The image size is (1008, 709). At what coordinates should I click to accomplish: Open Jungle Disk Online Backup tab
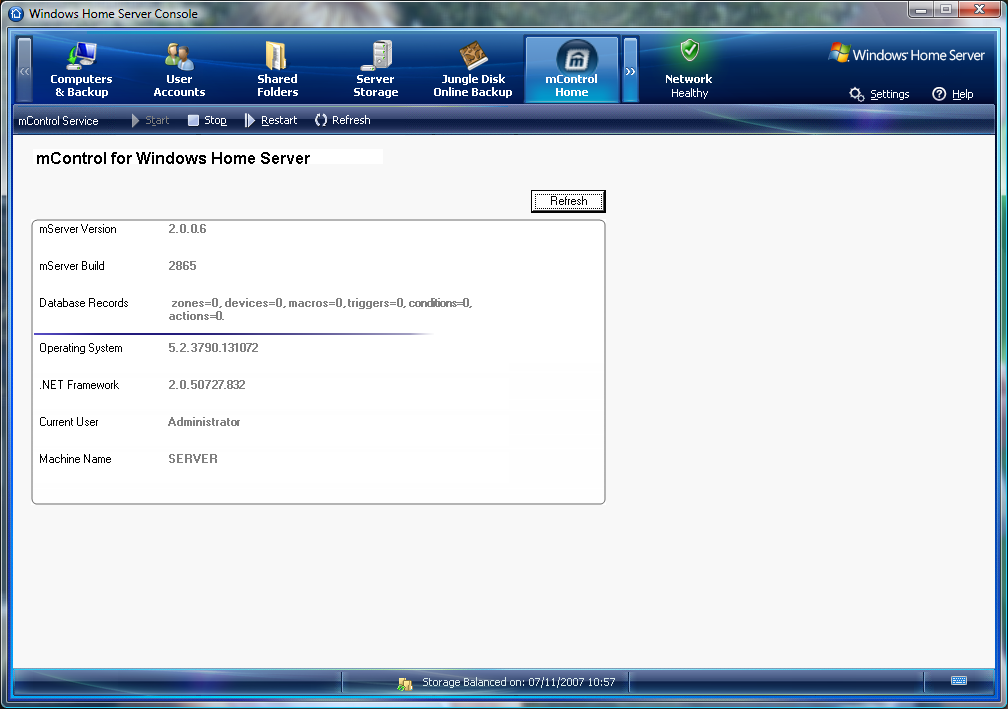click(473, 69)
